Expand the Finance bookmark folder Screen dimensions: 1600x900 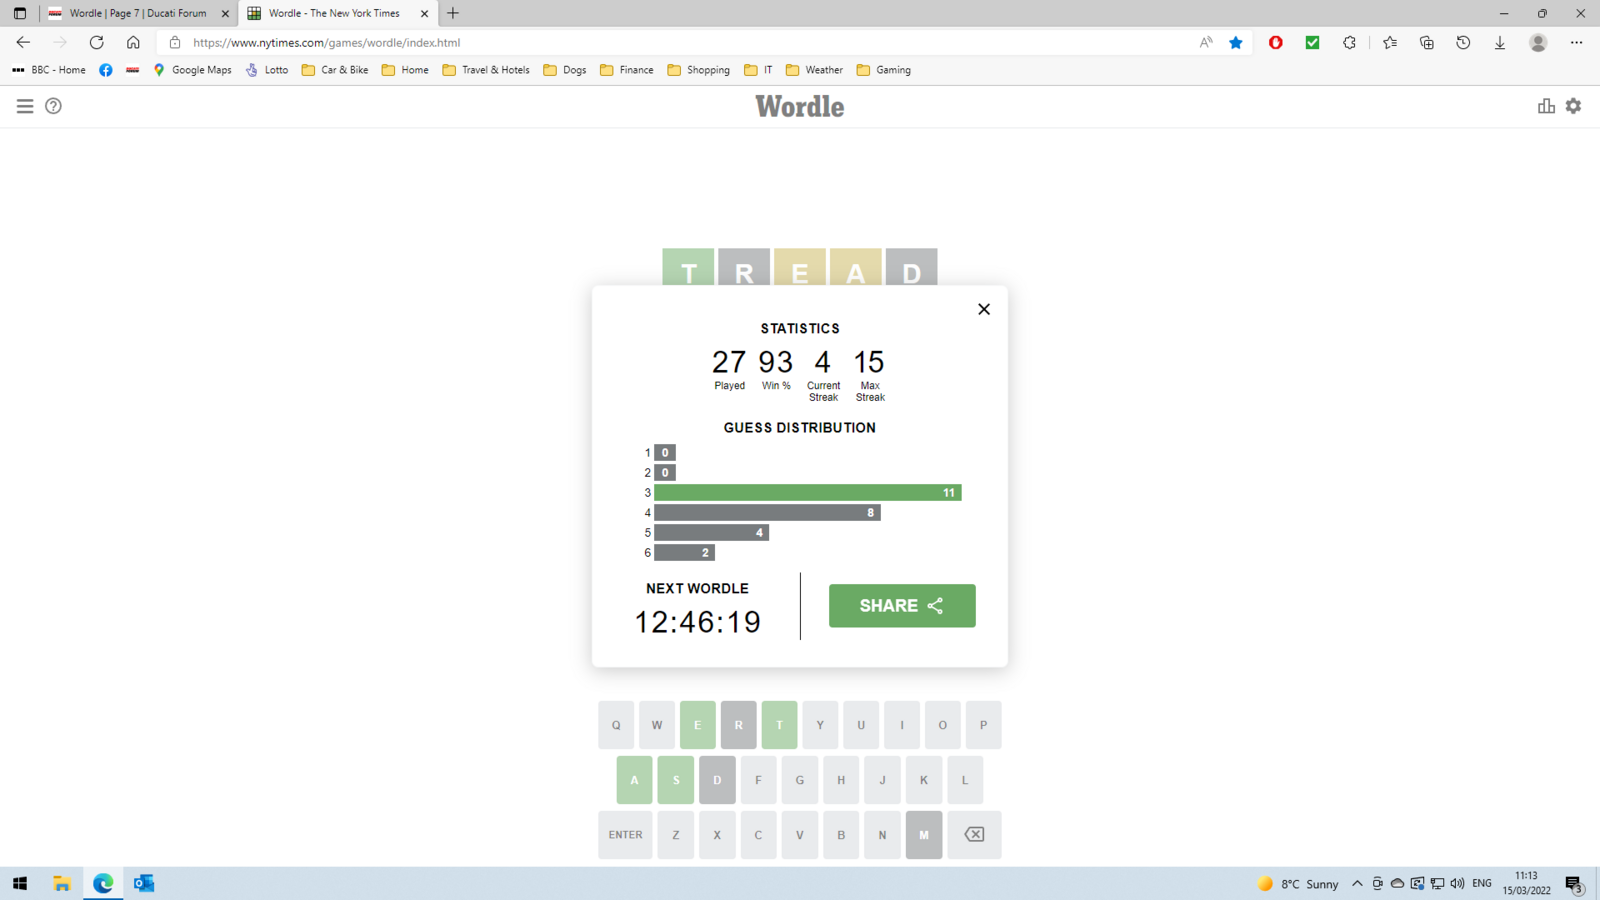click(627, 70)
